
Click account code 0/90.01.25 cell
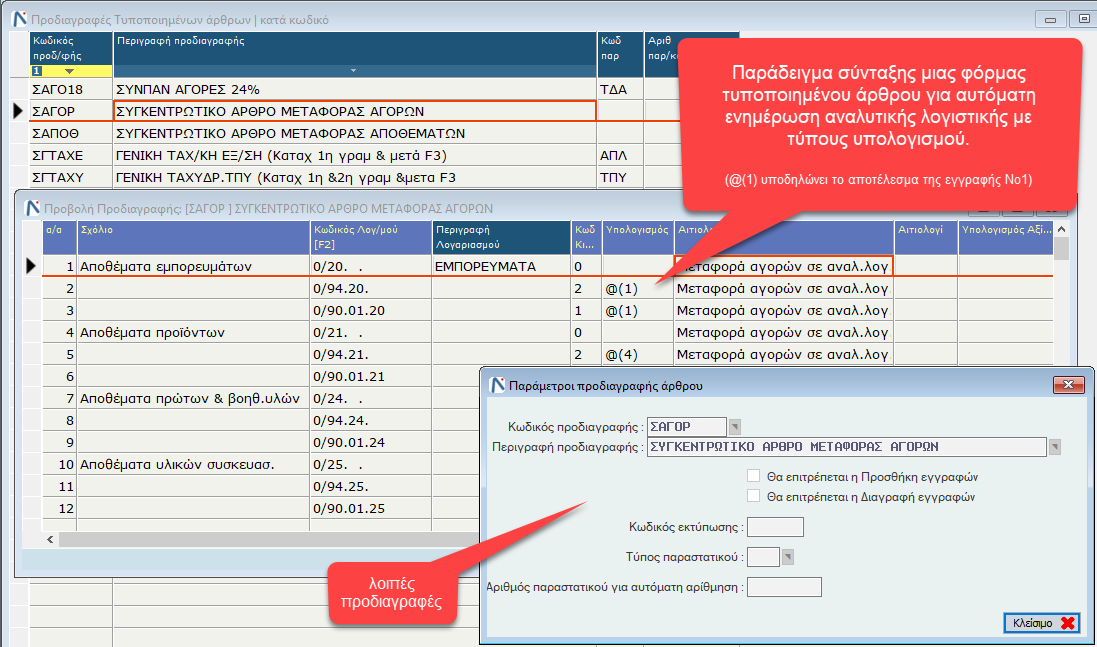point(371,508)
